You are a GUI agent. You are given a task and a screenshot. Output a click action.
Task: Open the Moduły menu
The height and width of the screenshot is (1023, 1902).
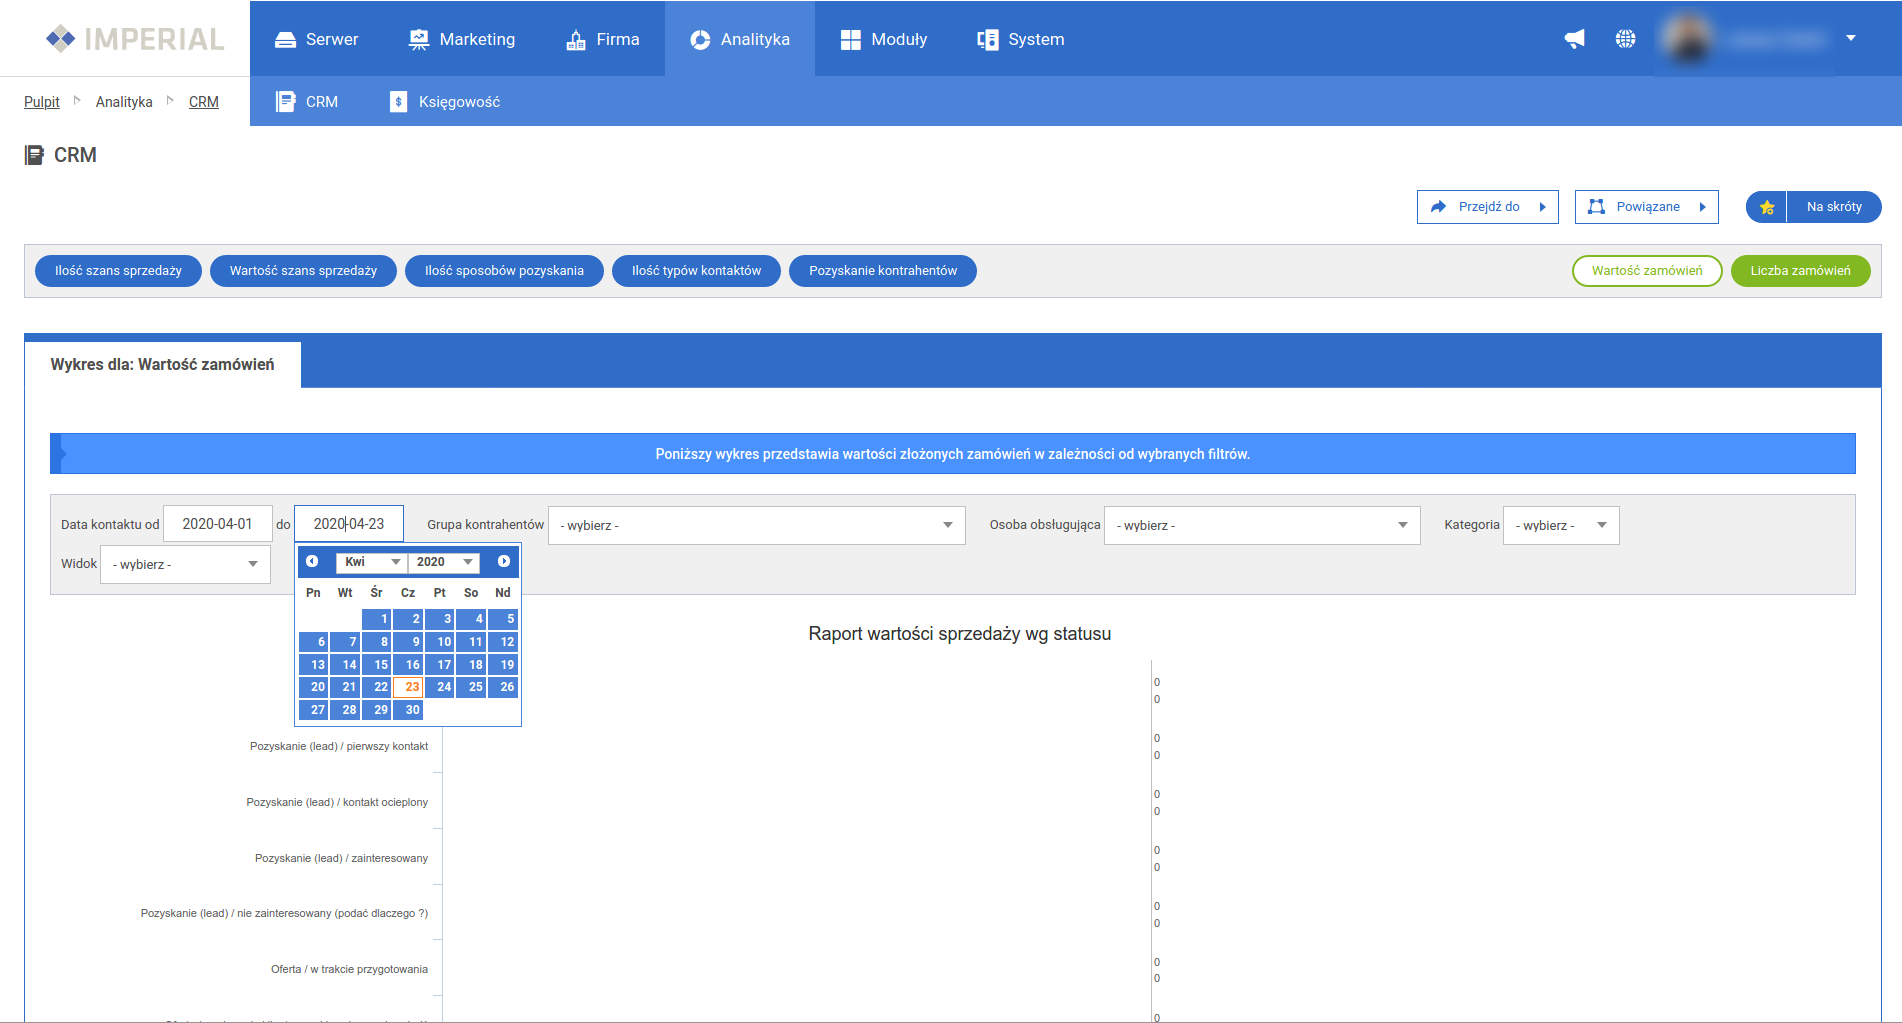pos(884,39)
